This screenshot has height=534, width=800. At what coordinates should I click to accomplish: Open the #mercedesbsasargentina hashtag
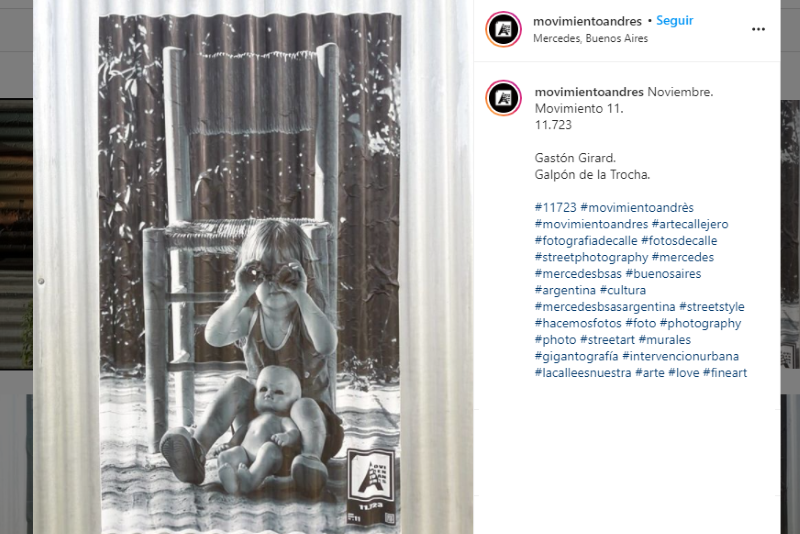point(605,307)
